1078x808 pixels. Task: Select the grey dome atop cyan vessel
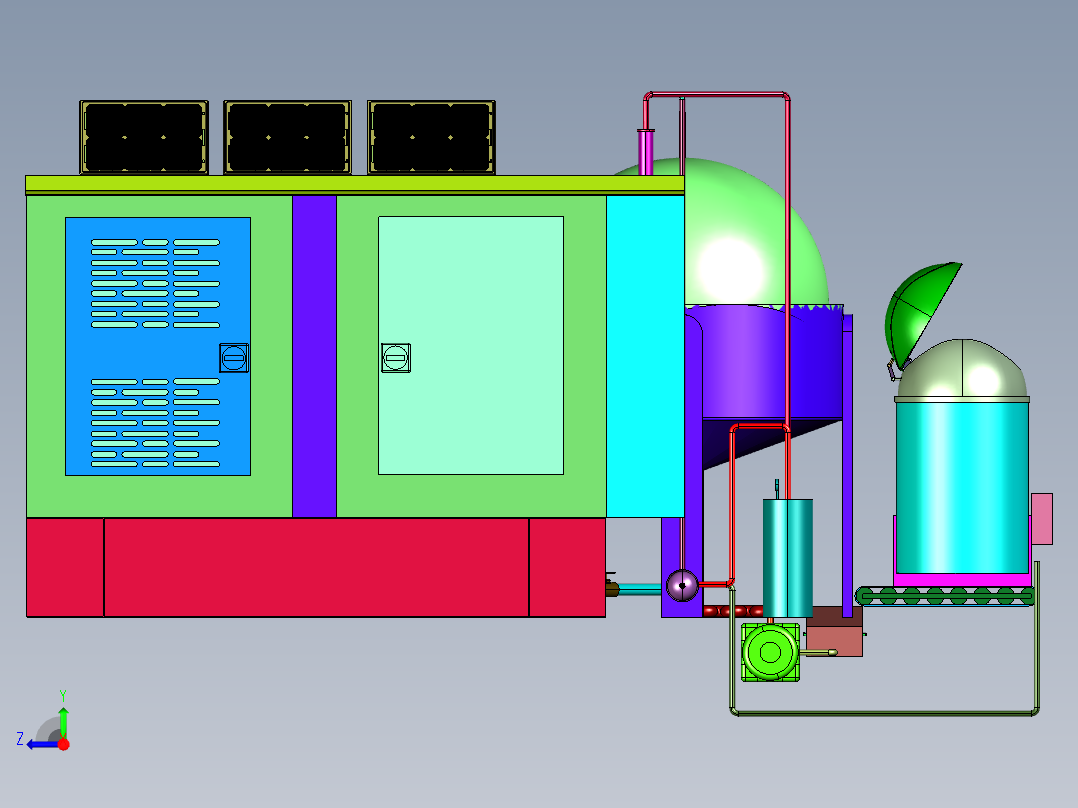point(962,369)
